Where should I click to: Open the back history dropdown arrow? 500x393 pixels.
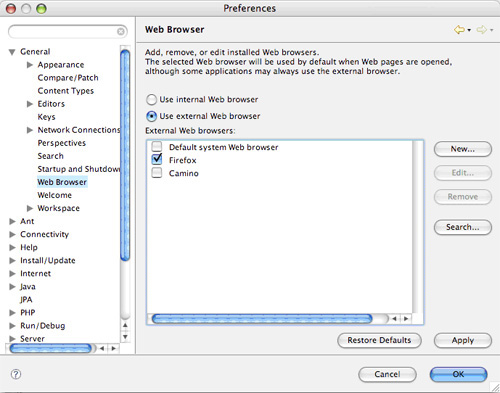pos(469,30)
